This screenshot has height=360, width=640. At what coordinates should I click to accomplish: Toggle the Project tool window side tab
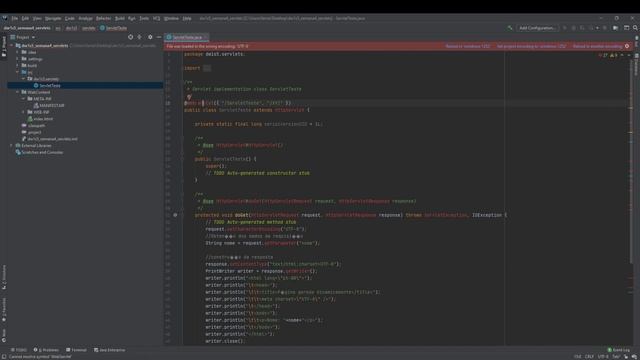coord(4,46)
